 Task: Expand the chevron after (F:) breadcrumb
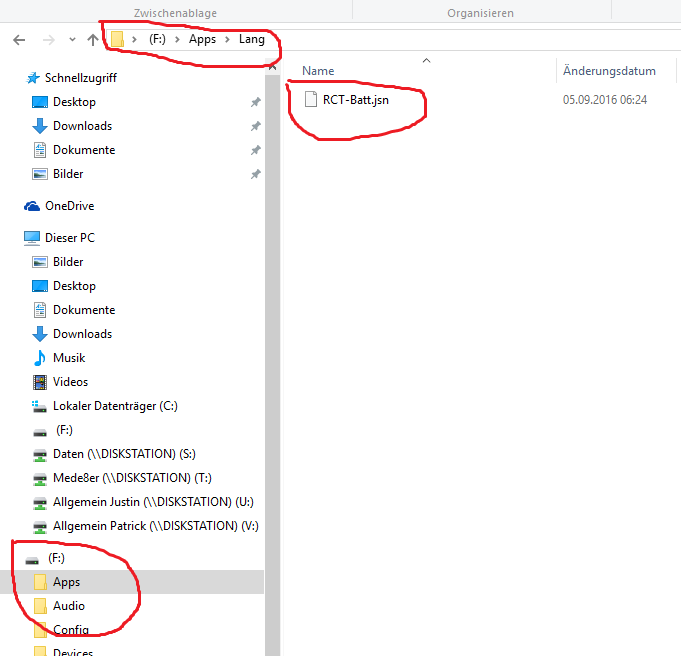tap(177, 40)
